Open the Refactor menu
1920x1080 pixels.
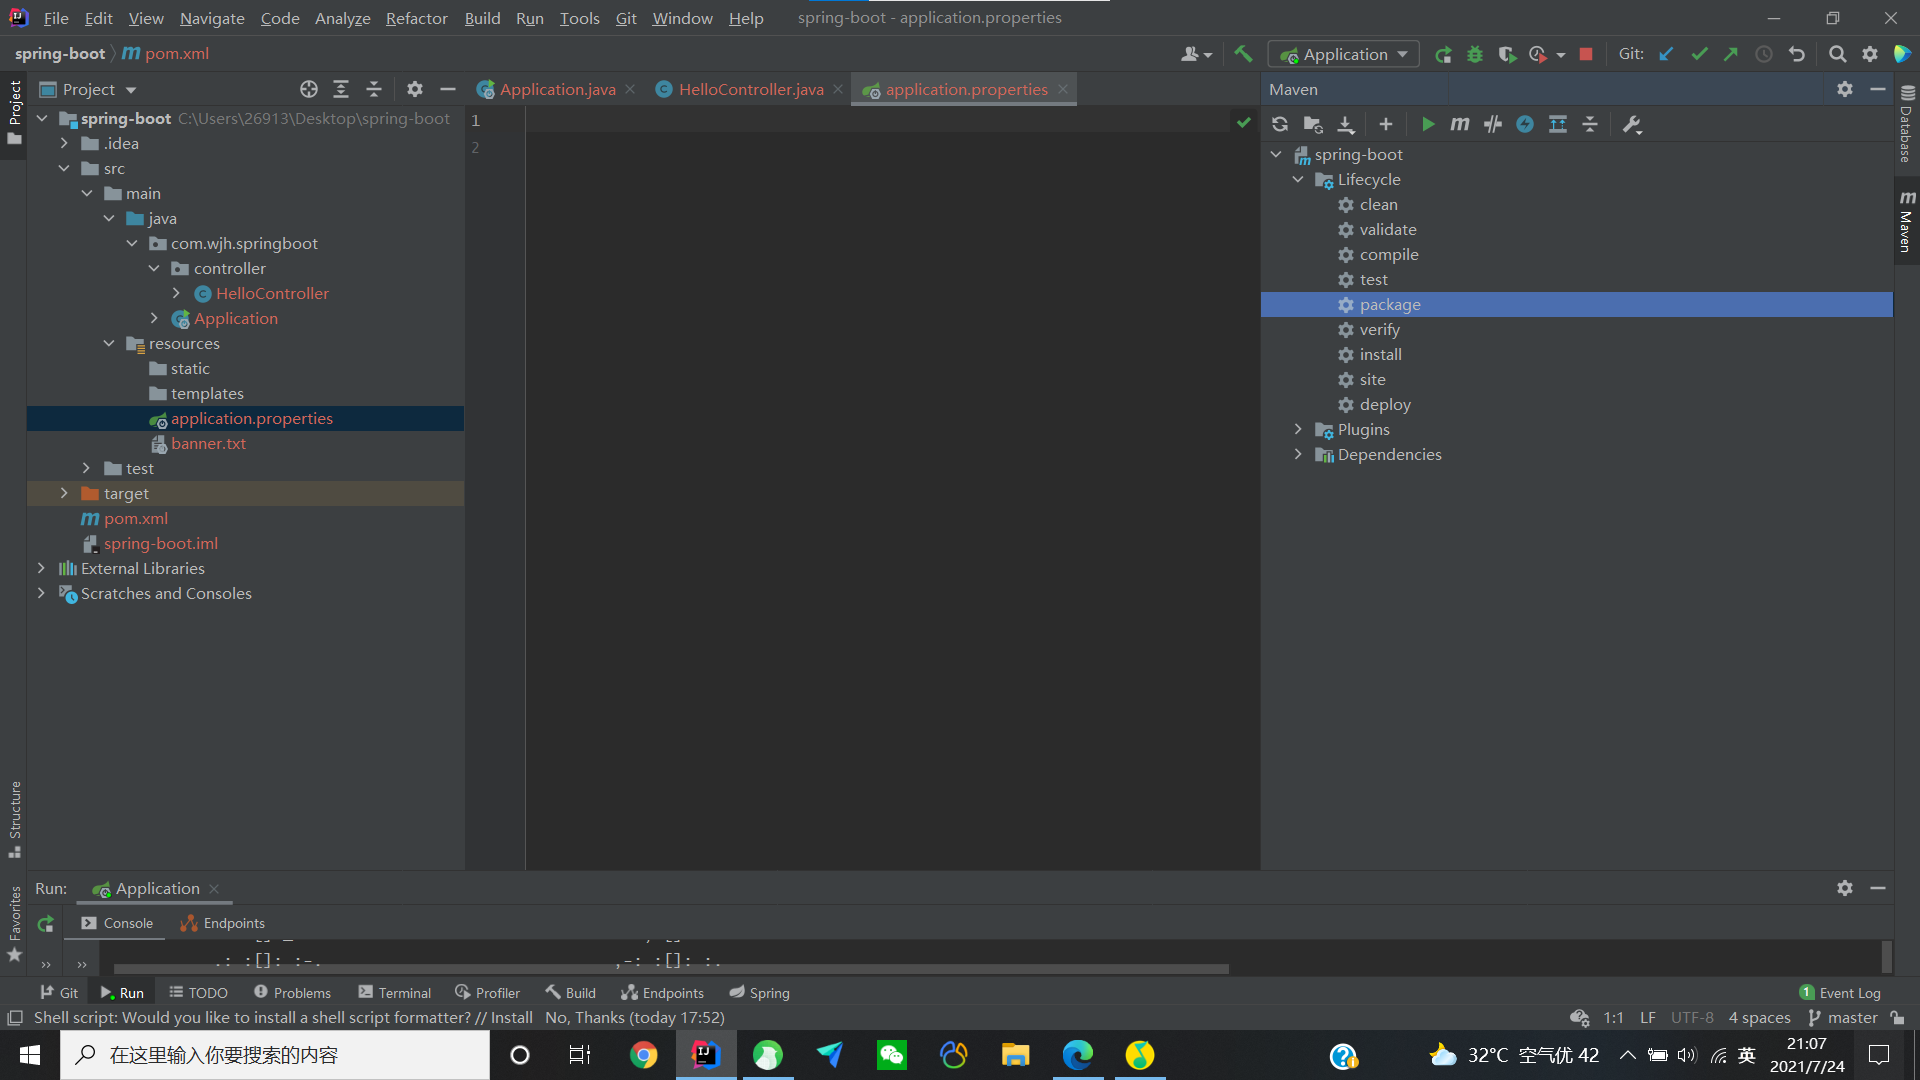(x=416, y=18)
